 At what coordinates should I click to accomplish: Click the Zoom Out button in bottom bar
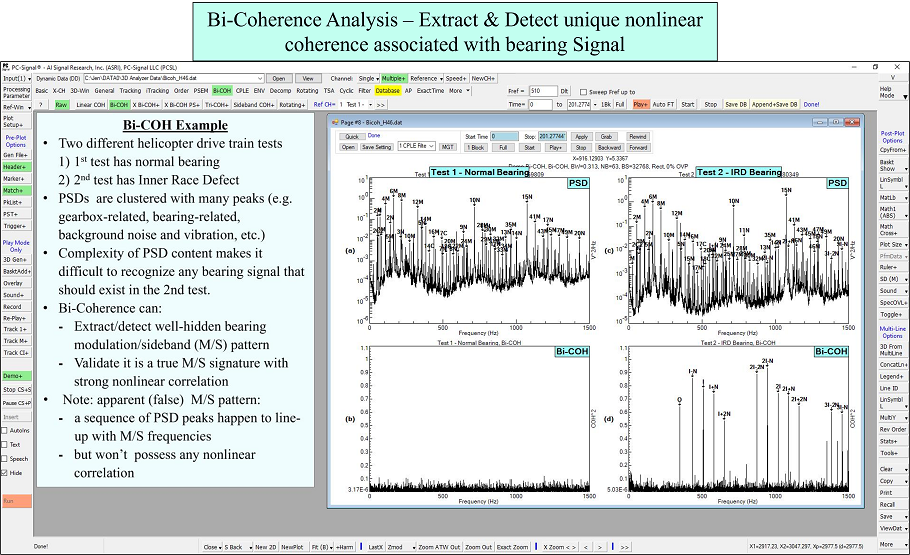[478, 547]
